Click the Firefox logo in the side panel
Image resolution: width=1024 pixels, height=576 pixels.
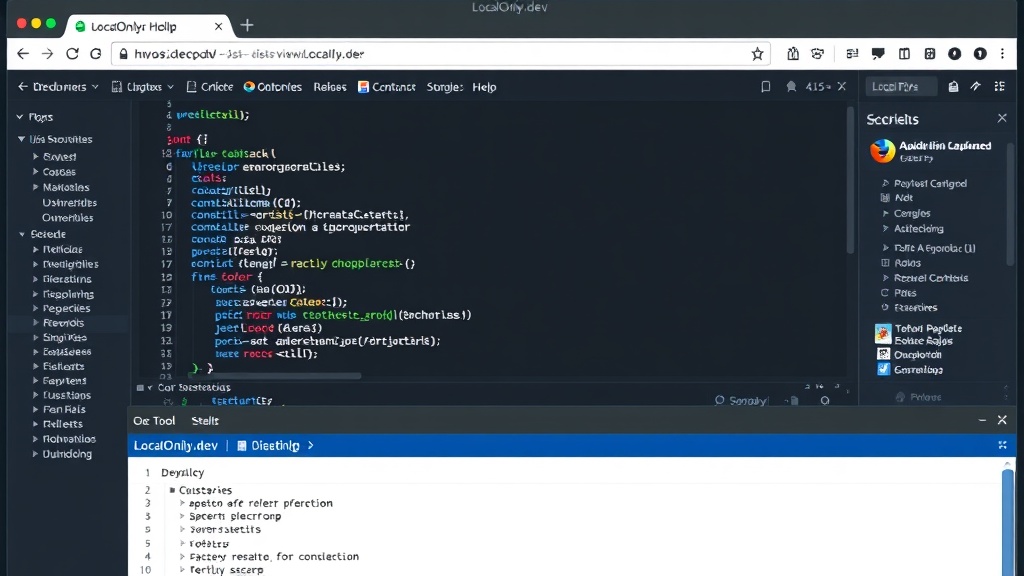(x=882, y=151)
